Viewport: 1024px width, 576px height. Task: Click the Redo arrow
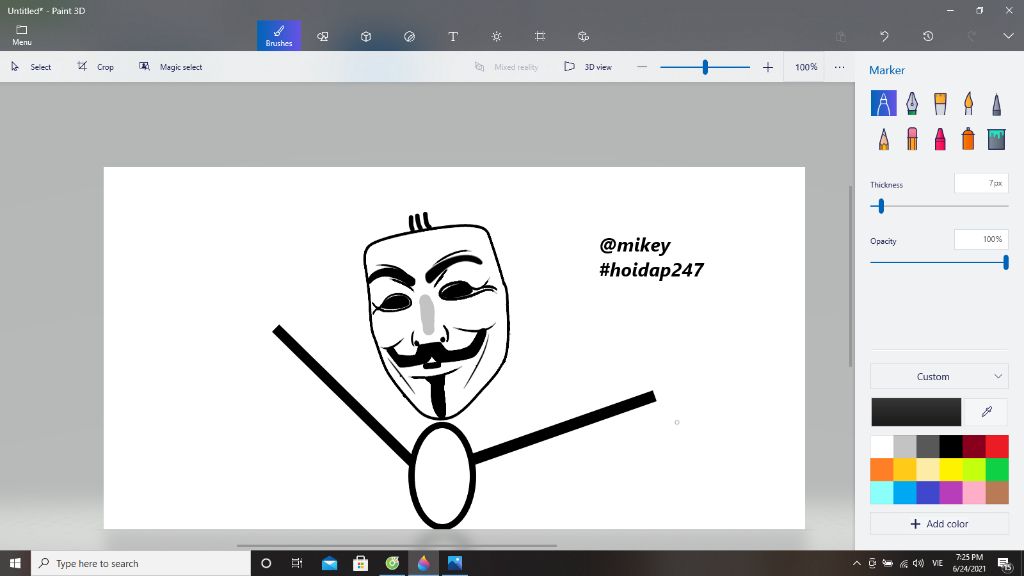(972, 37)
